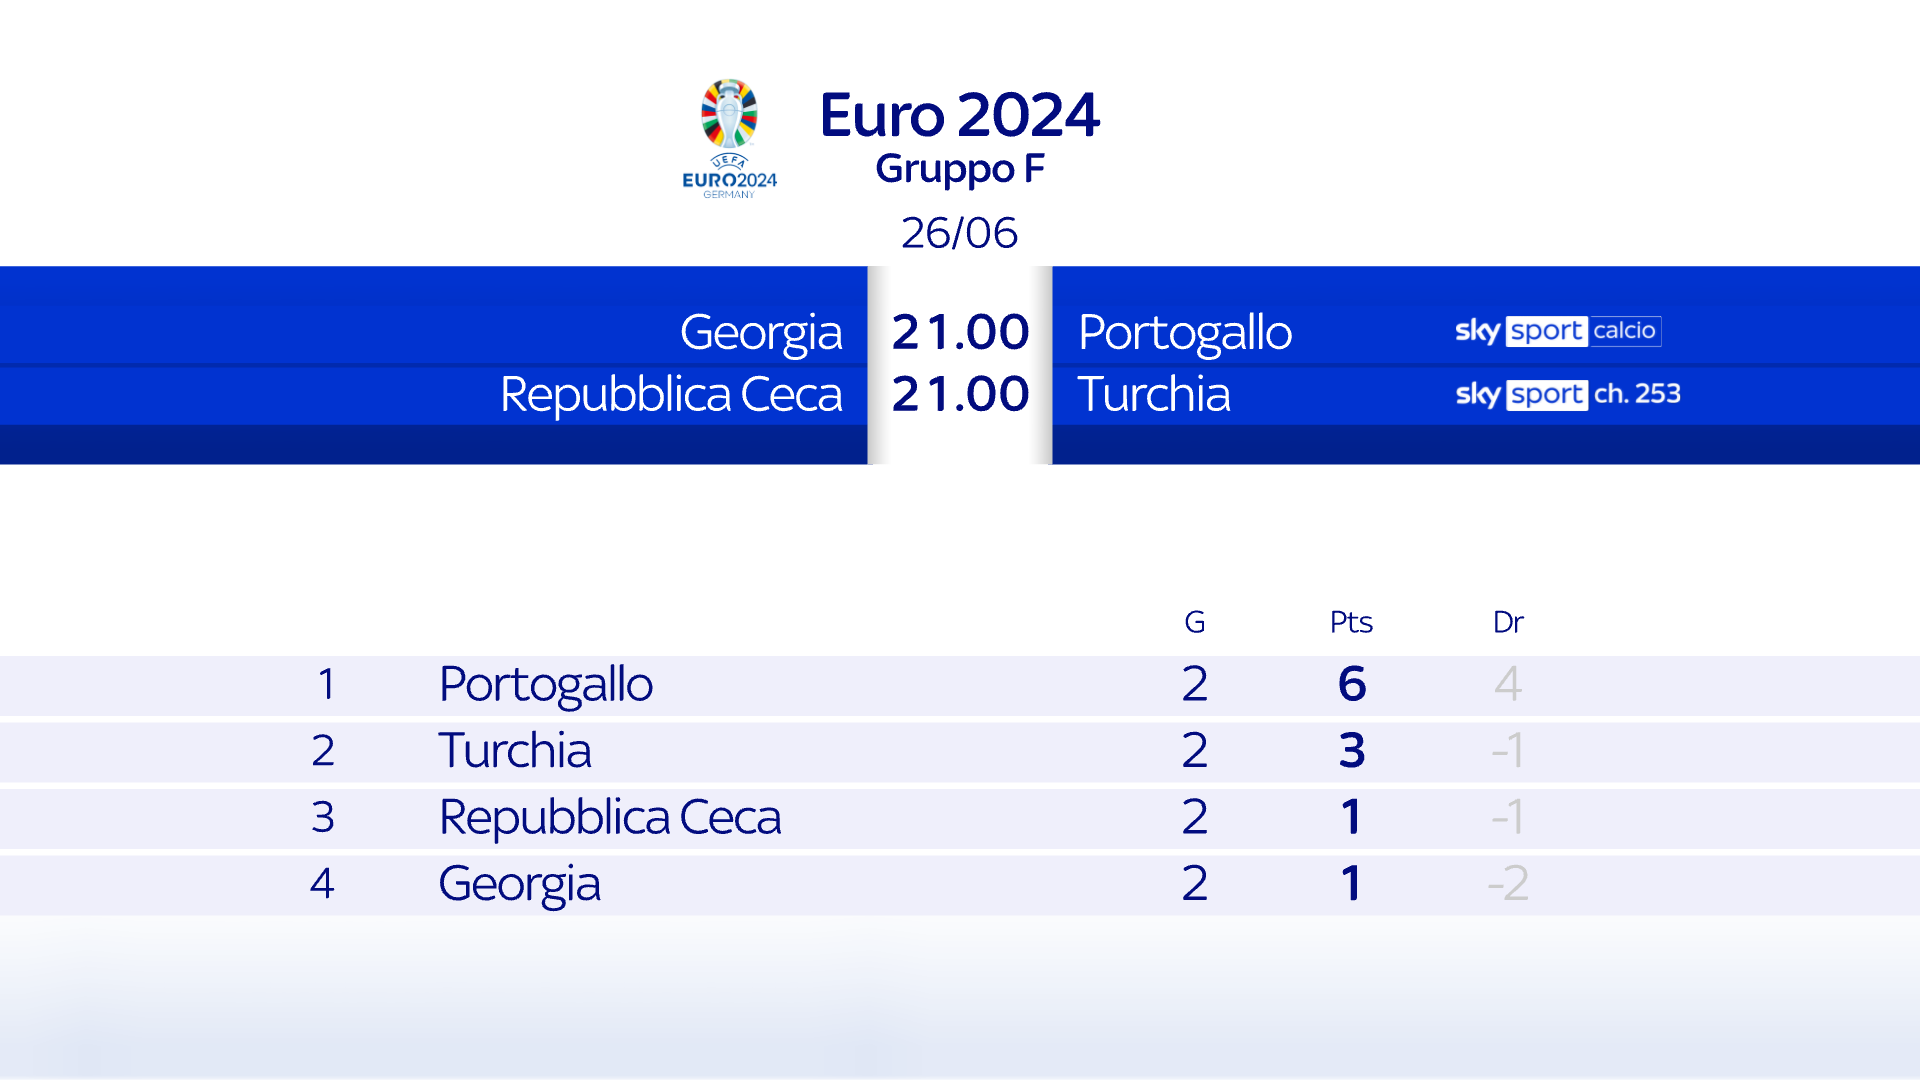Click the Republica Ceca–Turchia 21.00 kickoff time
1920x1080 pixels.
coord(960,394)
